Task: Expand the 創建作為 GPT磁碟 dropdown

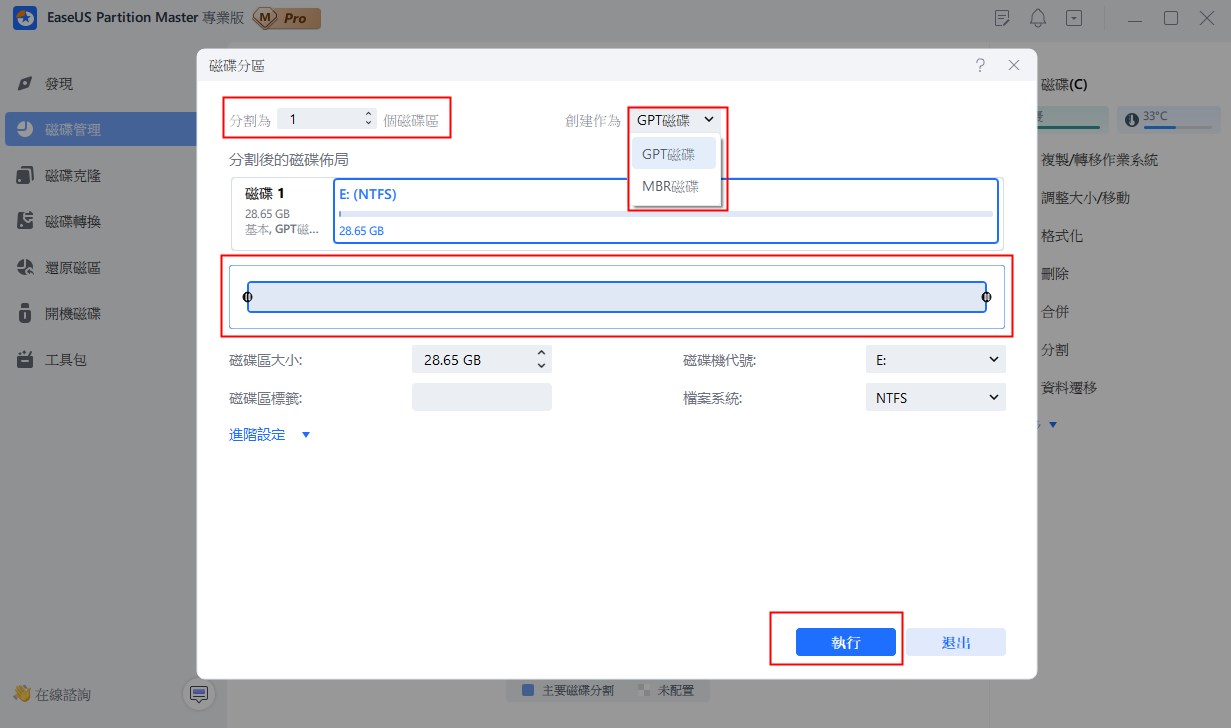Action: point(676,120)
